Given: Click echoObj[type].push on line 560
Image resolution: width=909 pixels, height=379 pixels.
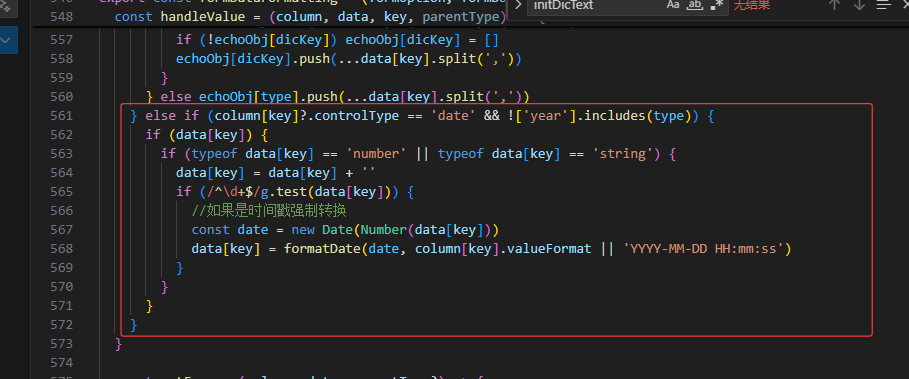Looking at the screenshot, I should pos(267,96).
